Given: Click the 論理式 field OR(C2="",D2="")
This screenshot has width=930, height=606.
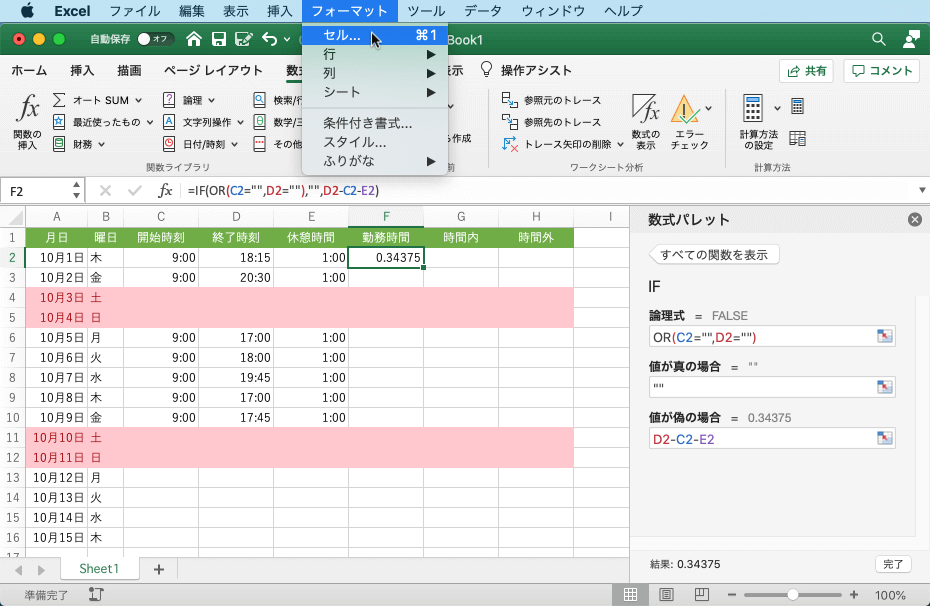Looking at the screenshot, I should point(762,337).
